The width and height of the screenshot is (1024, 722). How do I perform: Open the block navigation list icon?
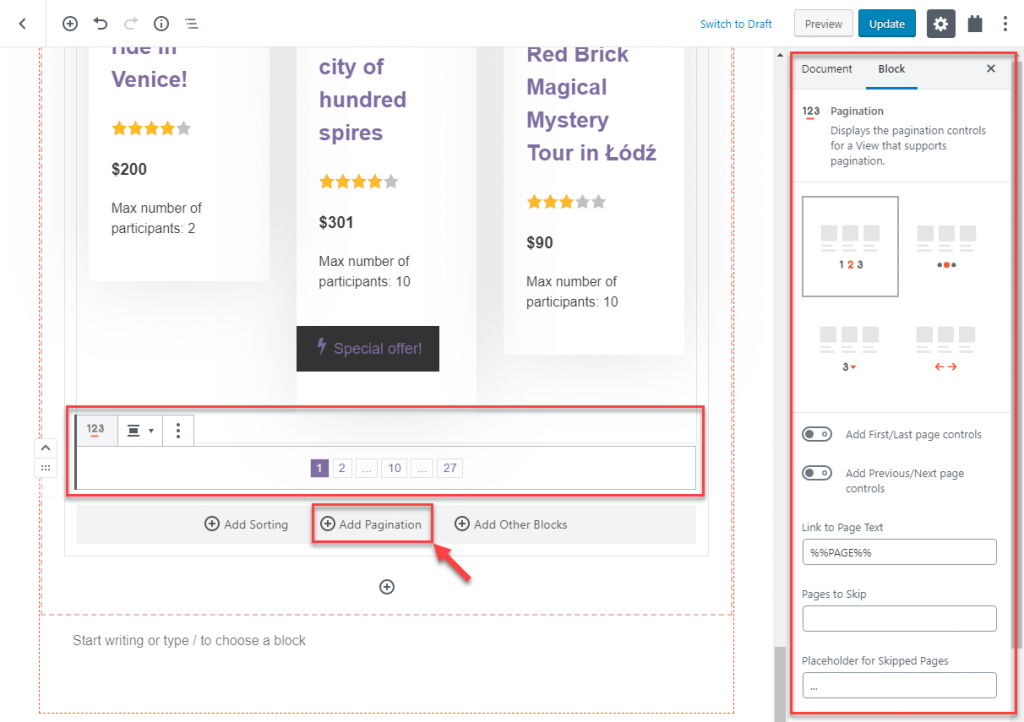point(191,24)
